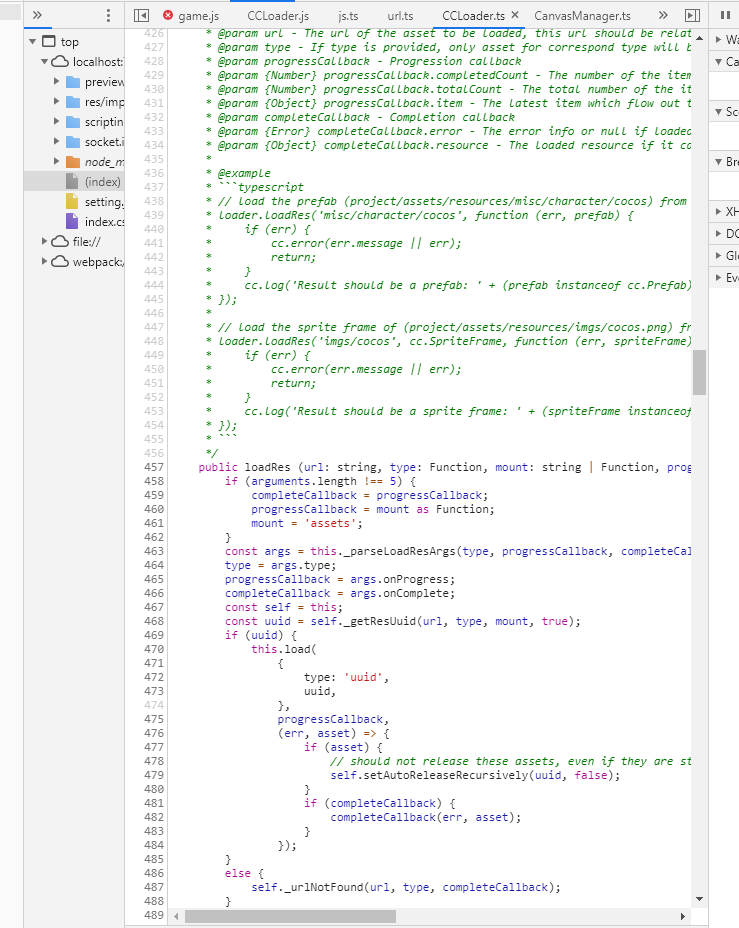This screenshot has height=928, width=739.
Task: Collapse the top frame tree node
Action: coord(33,41)
